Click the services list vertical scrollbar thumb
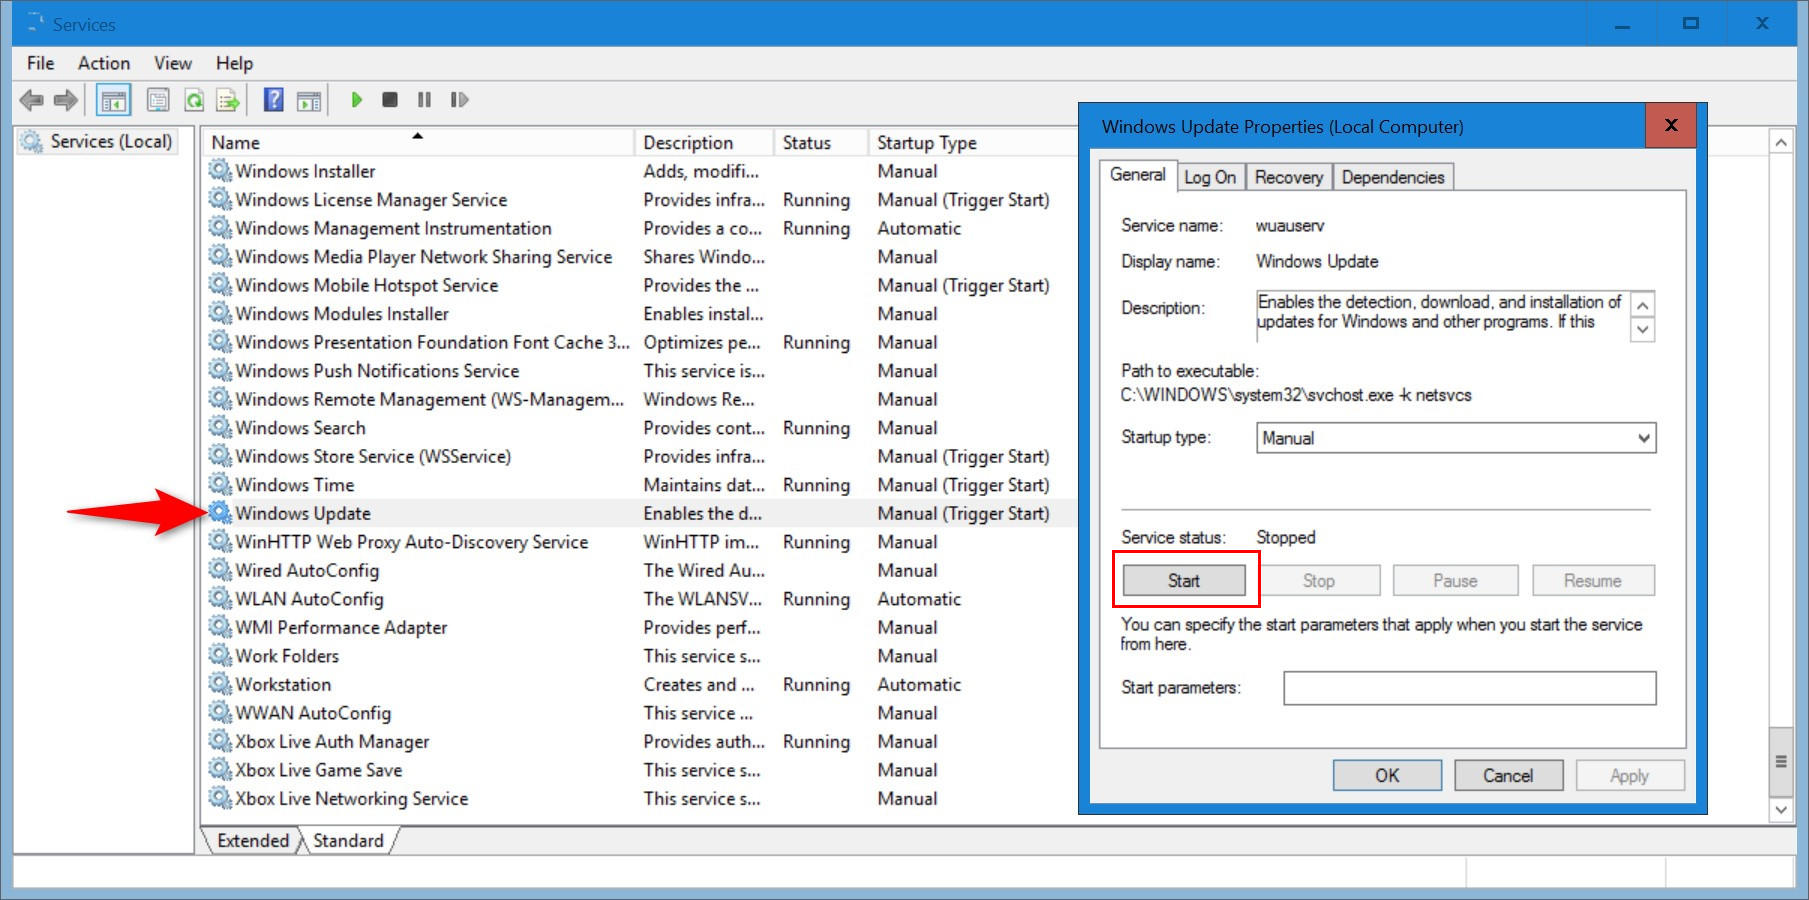The height and width of the screenshot is (900, 1809). (x=1781, y=761)
